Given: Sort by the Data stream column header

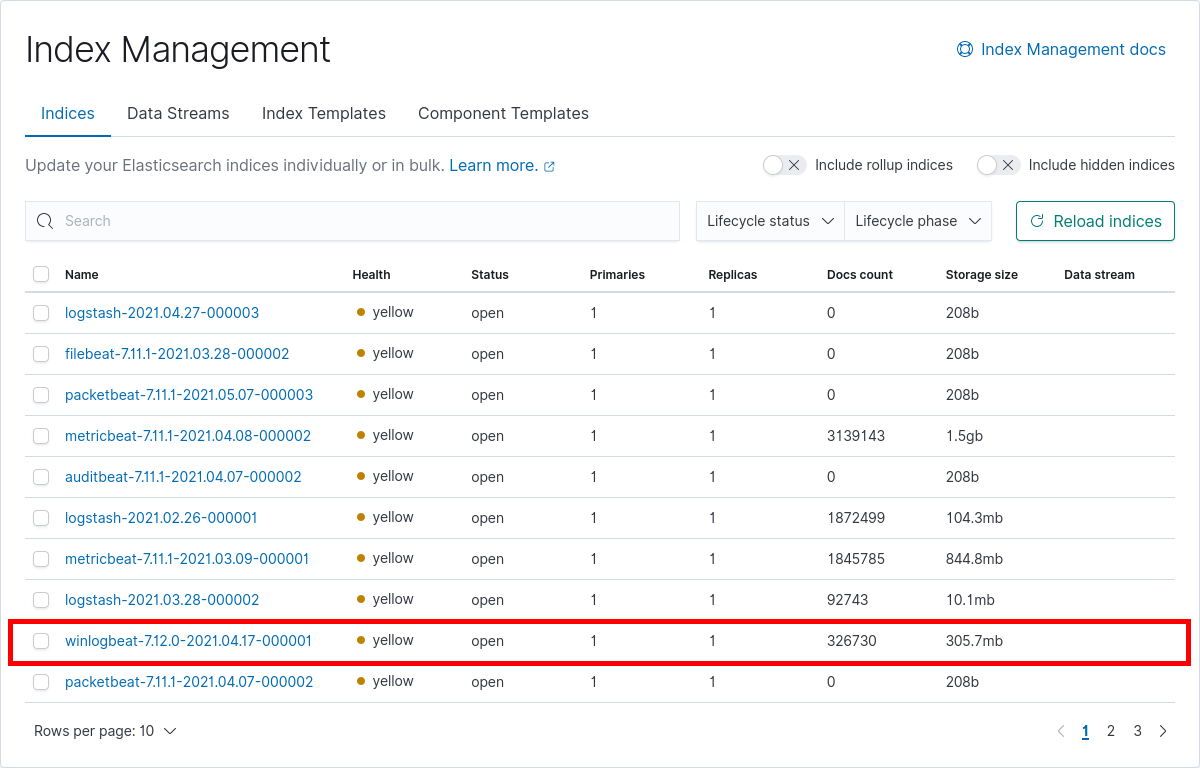Looking at the screenshot, I should [1099, 275].
